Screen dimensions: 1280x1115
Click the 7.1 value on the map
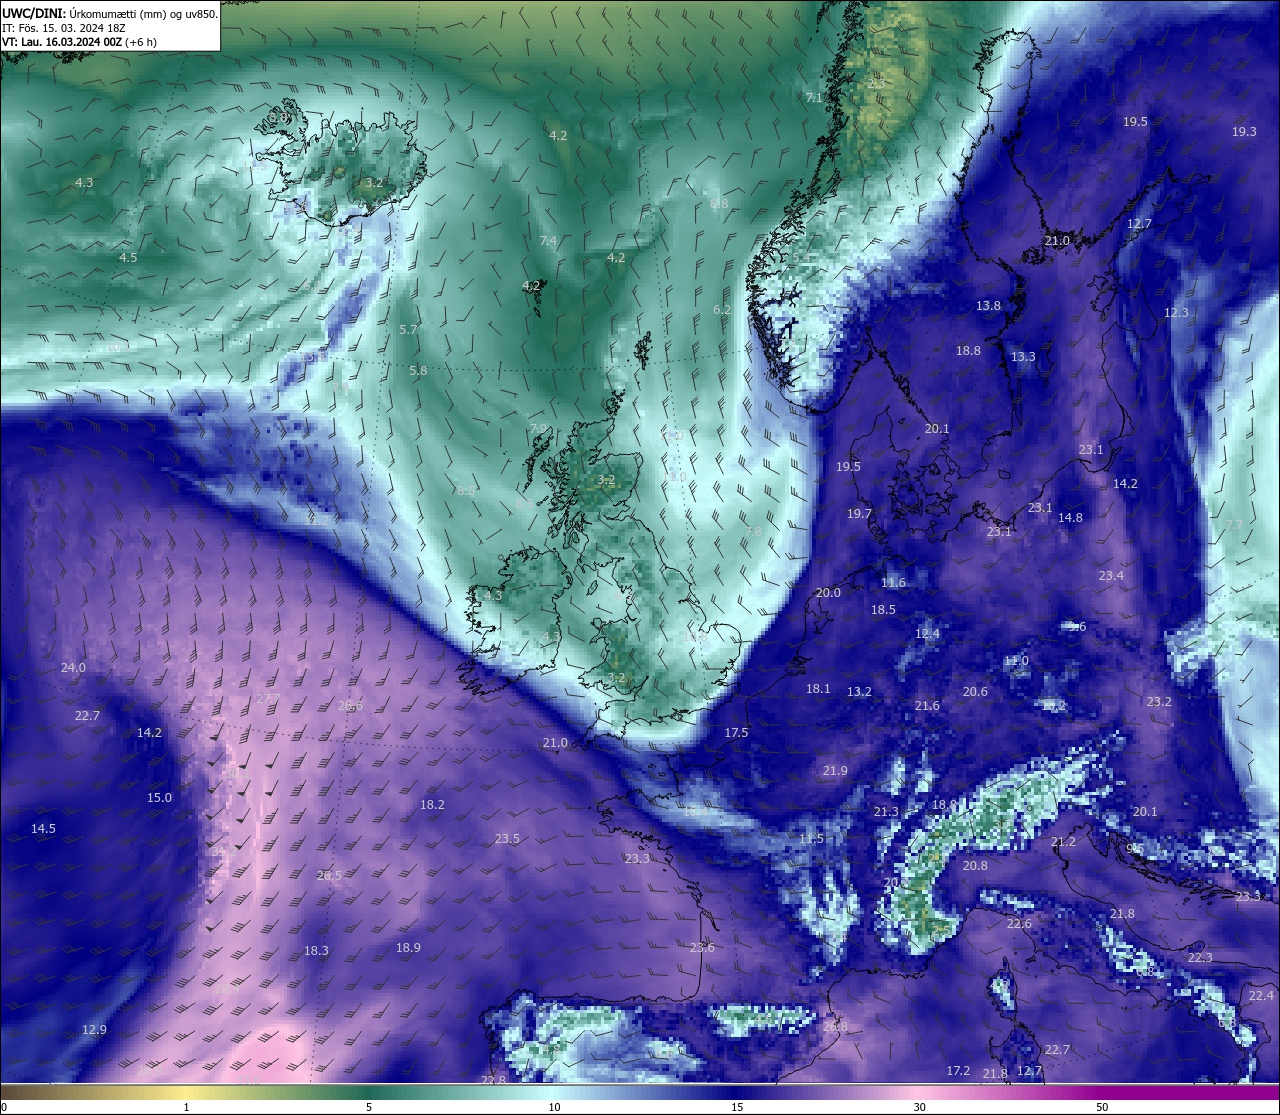814,98
